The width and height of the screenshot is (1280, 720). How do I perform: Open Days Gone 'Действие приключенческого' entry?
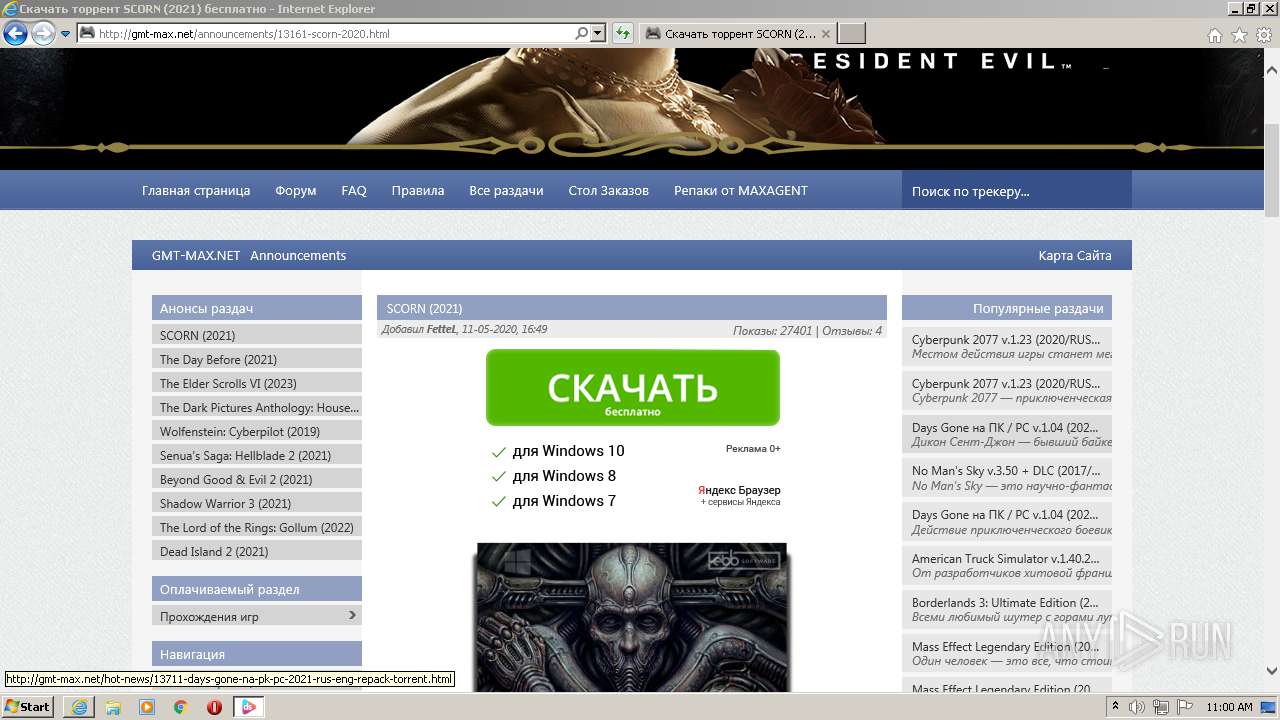pyautogui.click(x=1007, y=522)
